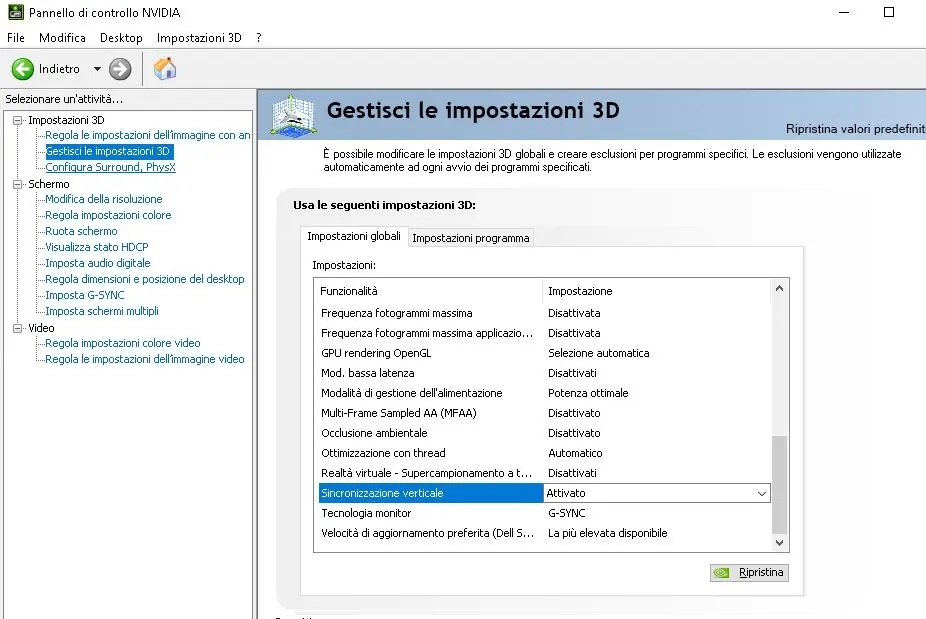Select Ottimizzazione con thread row
The height and width of the screenshot is (619, 926).
tap(544, 454)
